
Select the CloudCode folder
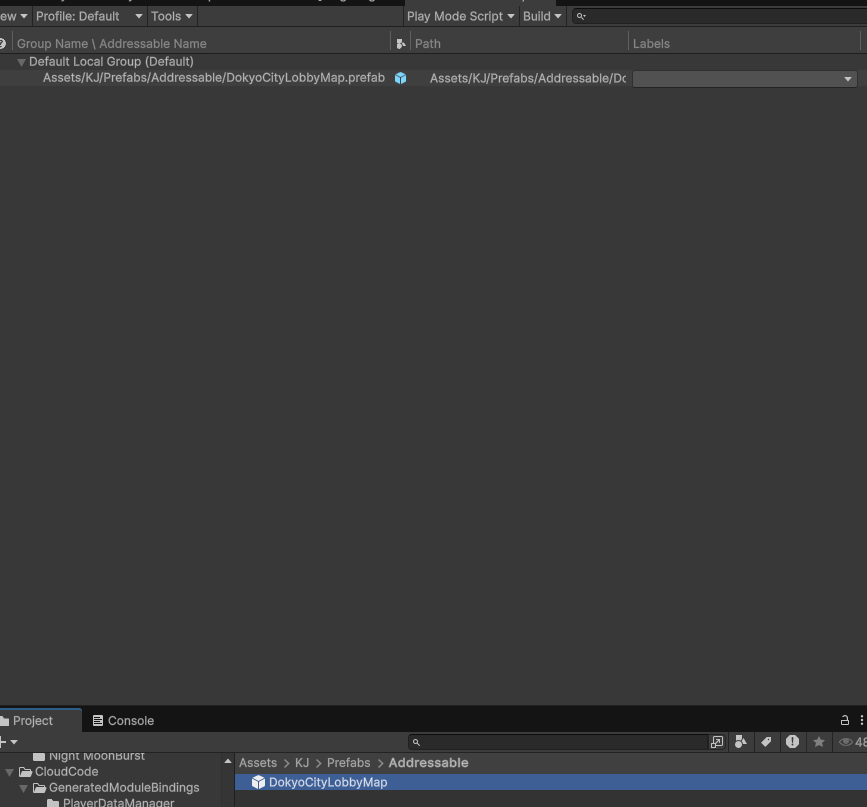click(59, 772)
